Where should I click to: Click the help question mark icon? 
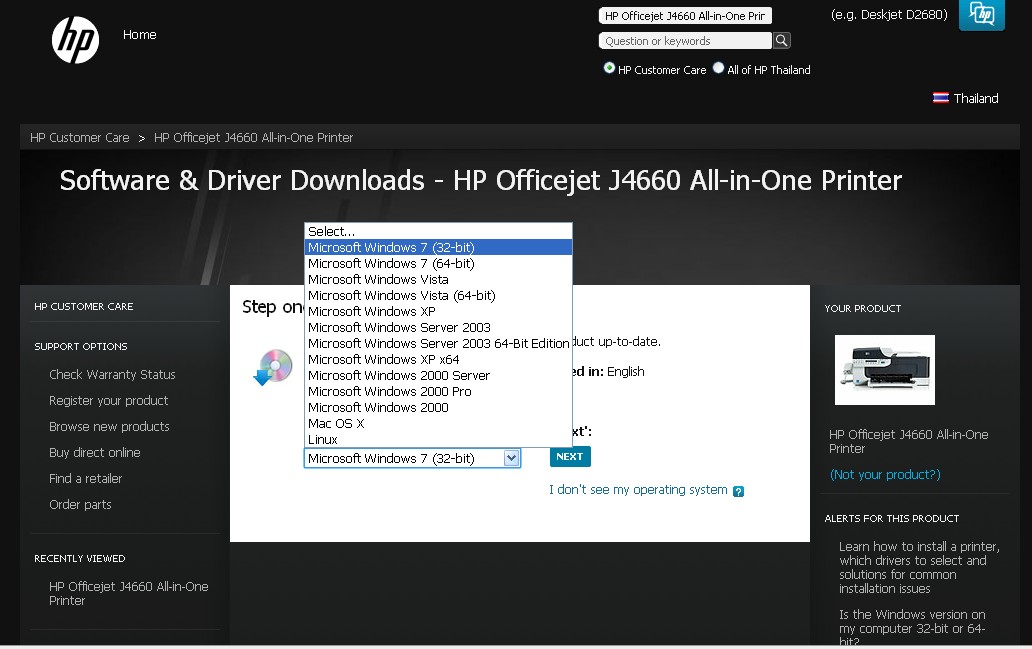[738, 491]
